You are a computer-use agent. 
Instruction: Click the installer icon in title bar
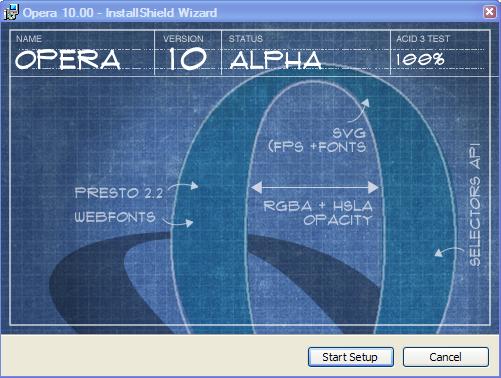11,12
